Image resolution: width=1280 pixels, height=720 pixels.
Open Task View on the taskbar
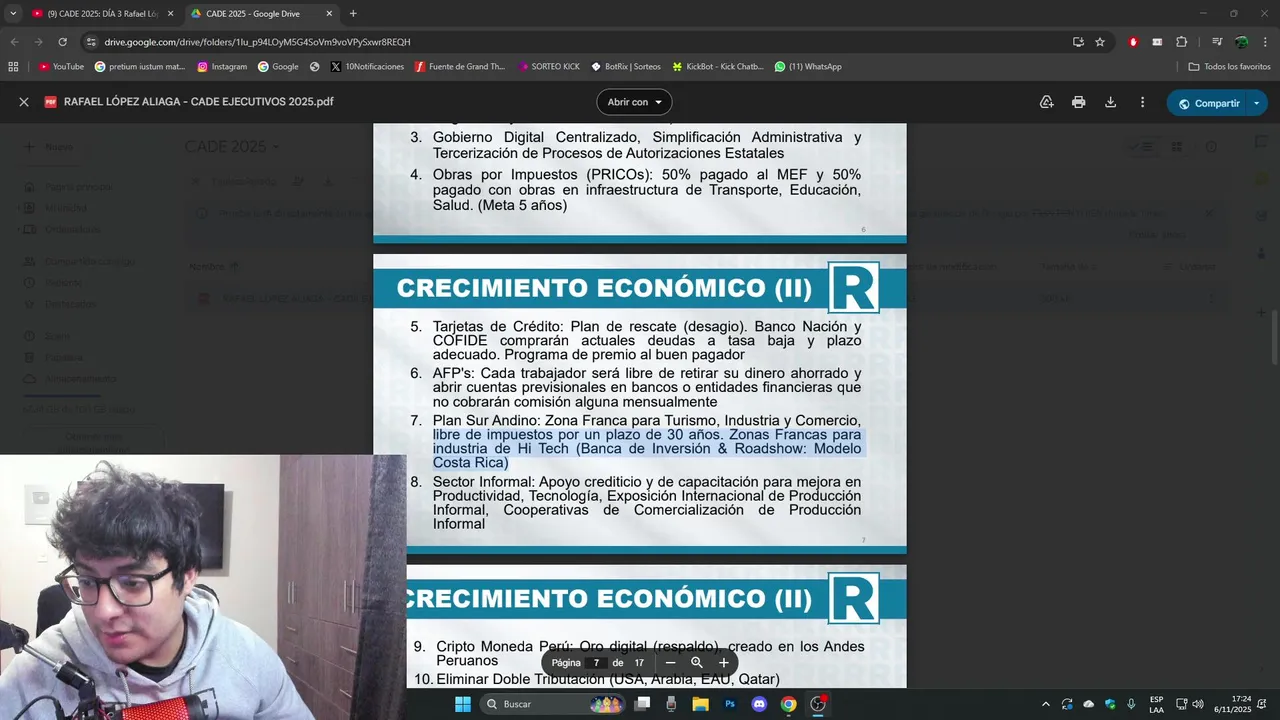643,704
